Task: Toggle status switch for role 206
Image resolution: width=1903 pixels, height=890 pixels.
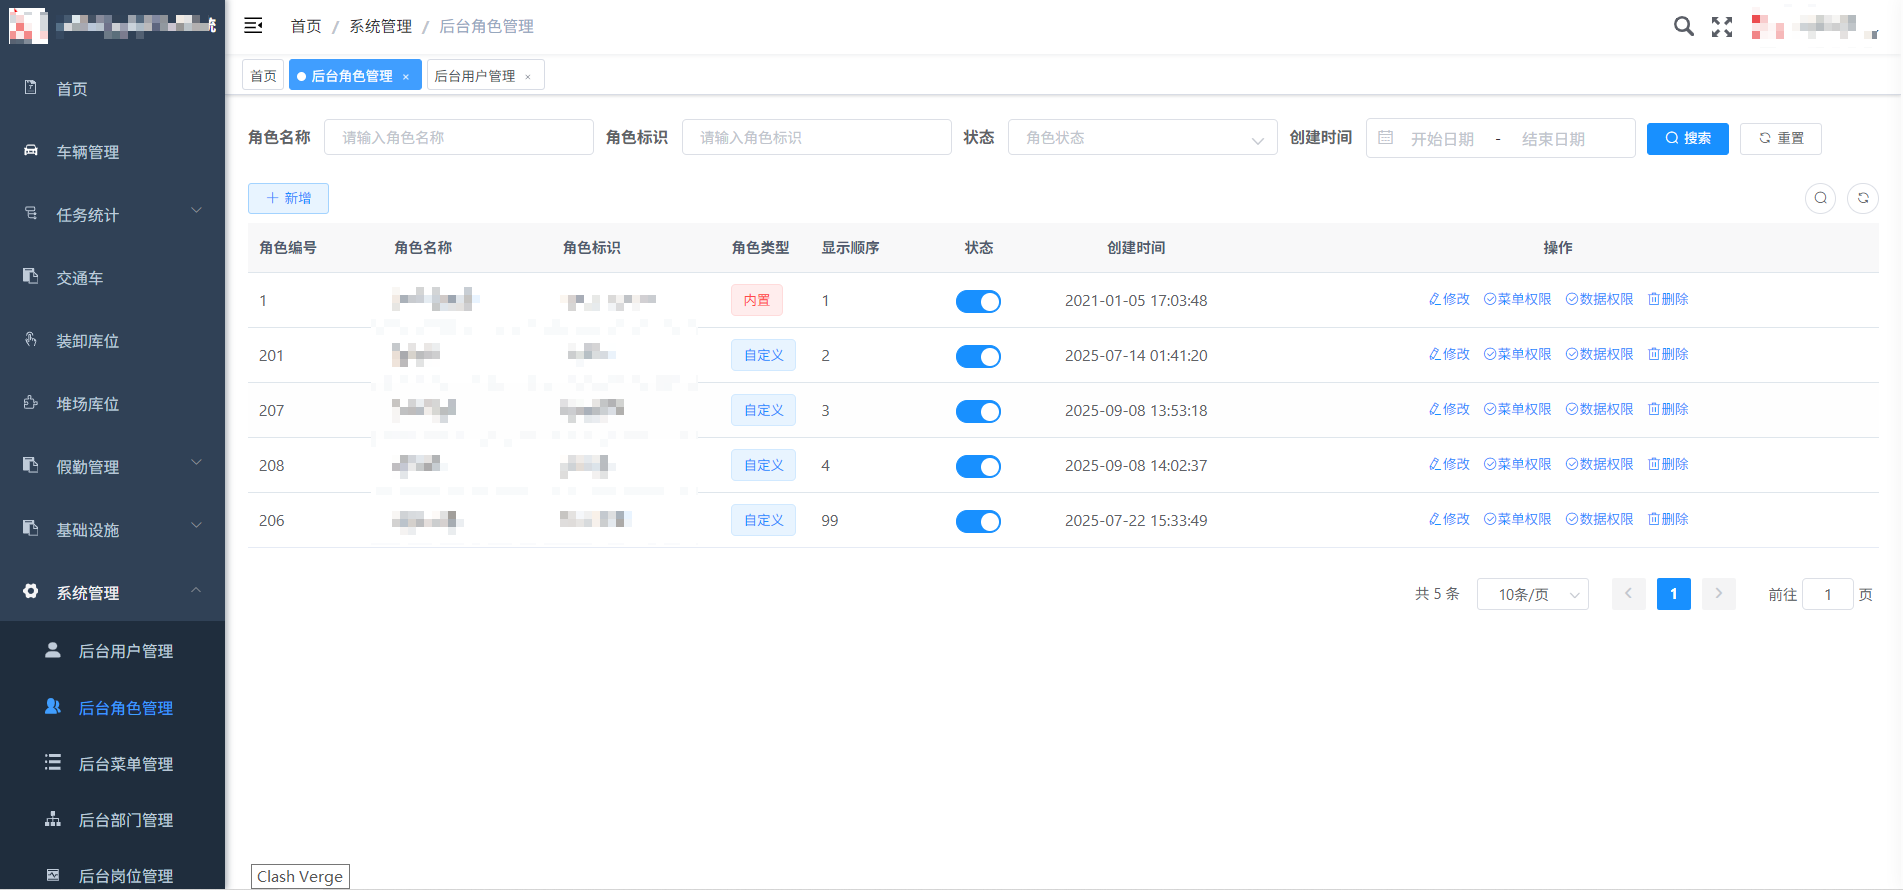Action: tap(978, 521)
